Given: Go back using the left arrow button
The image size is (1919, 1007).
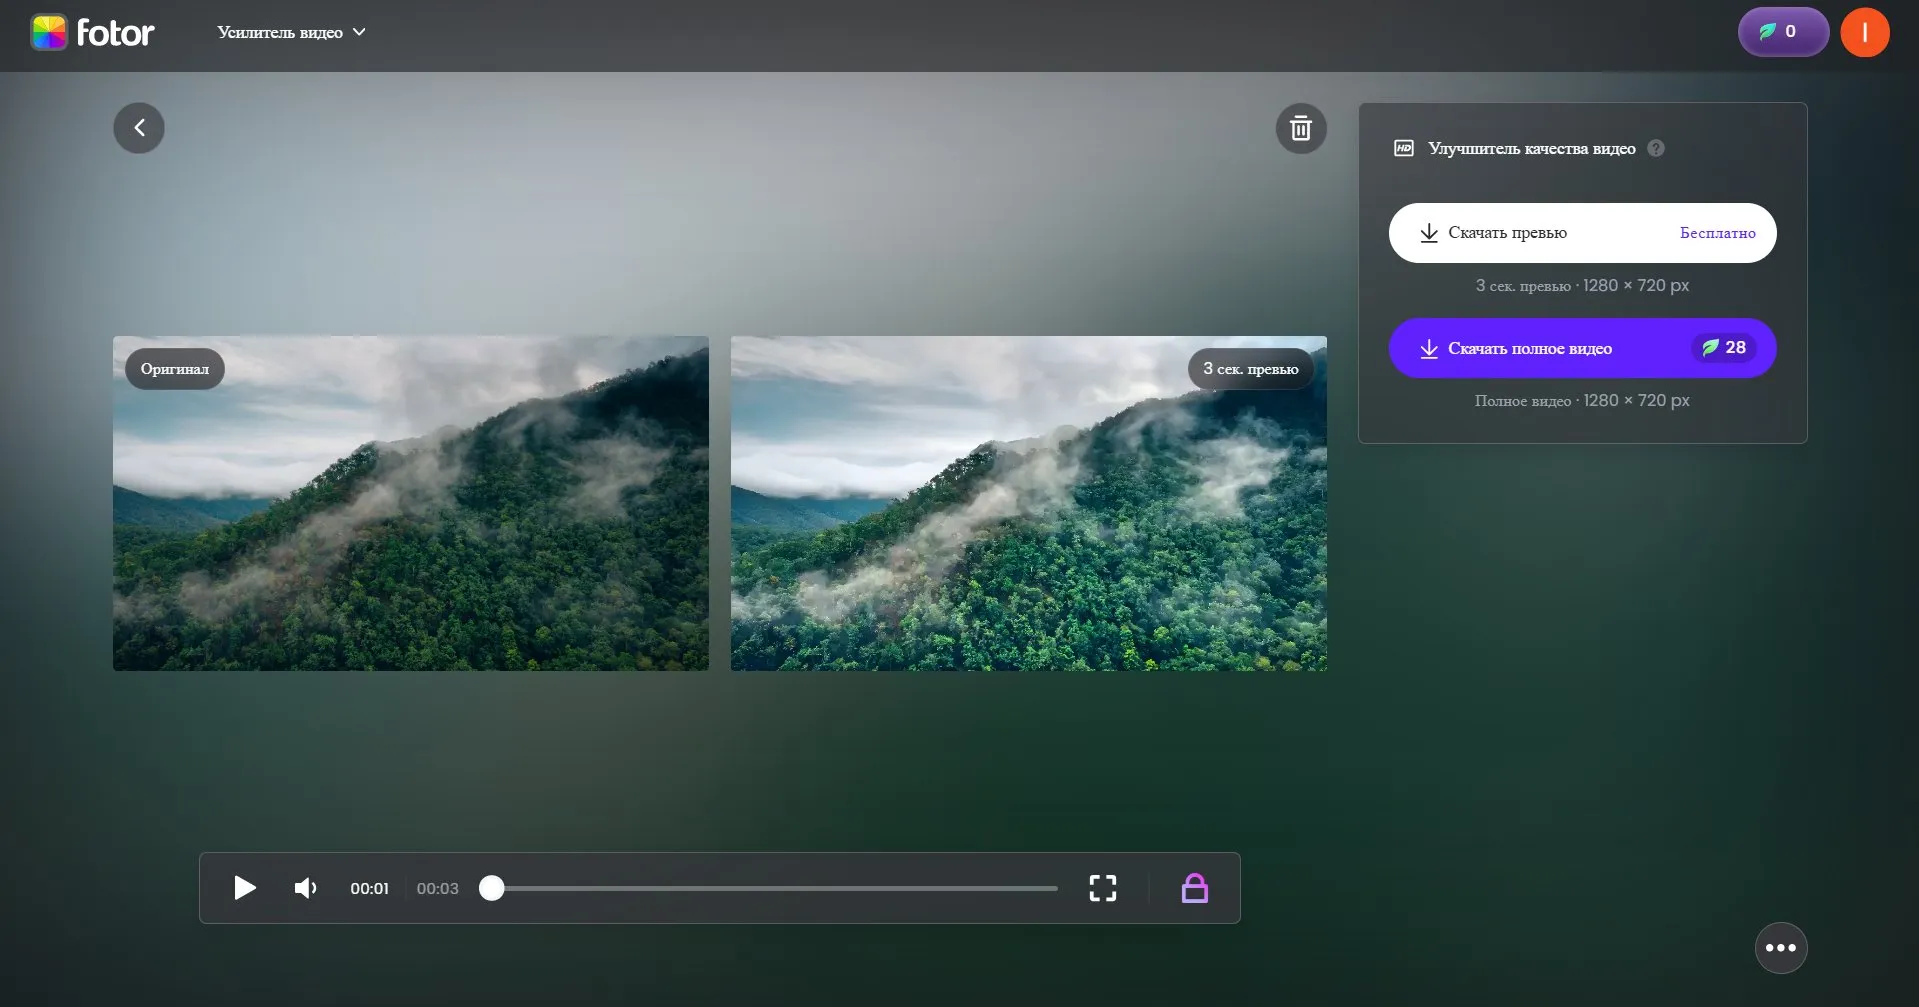Looking at the screenshot, I should tap(139, 128).
